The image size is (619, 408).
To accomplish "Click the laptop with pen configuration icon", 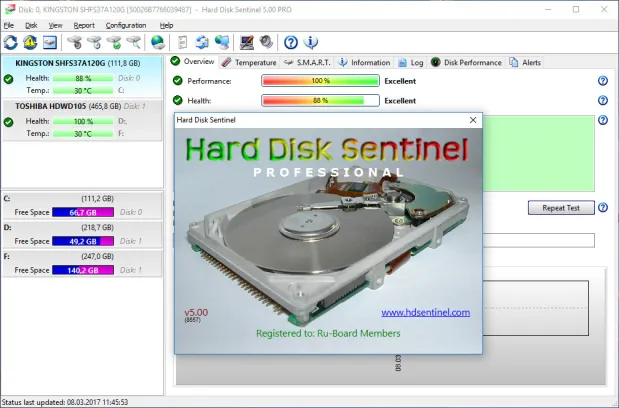I will point(247,42).
